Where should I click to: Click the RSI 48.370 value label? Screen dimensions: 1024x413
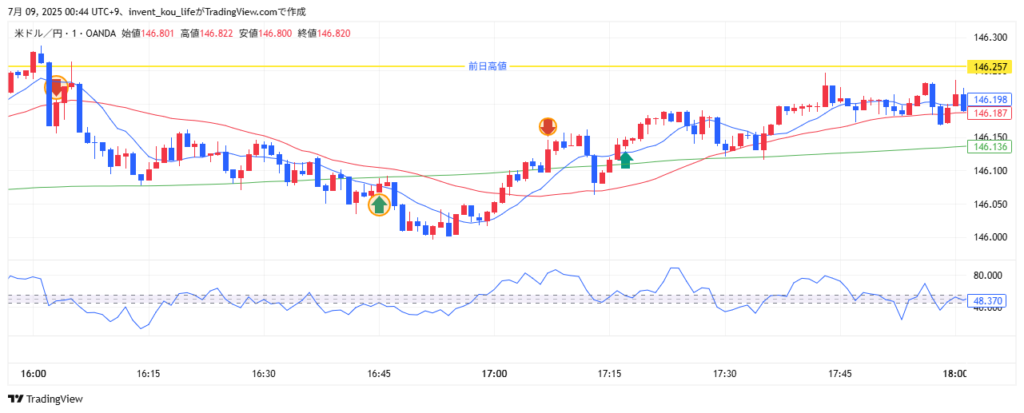pyautogui.click(x=988, y=301)
